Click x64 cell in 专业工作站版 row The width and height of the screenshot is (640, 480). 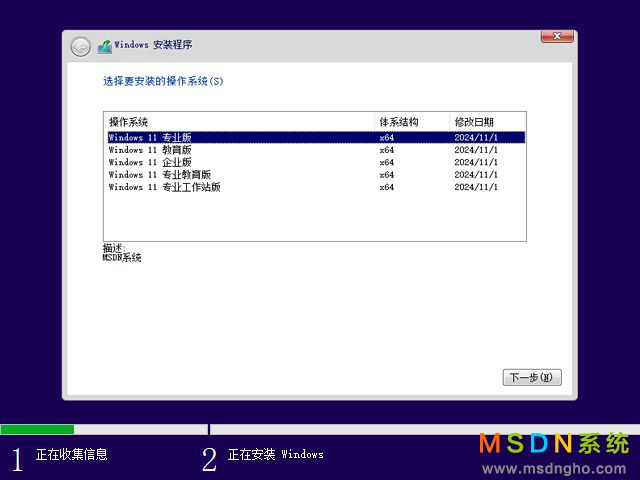click(387, 187)
